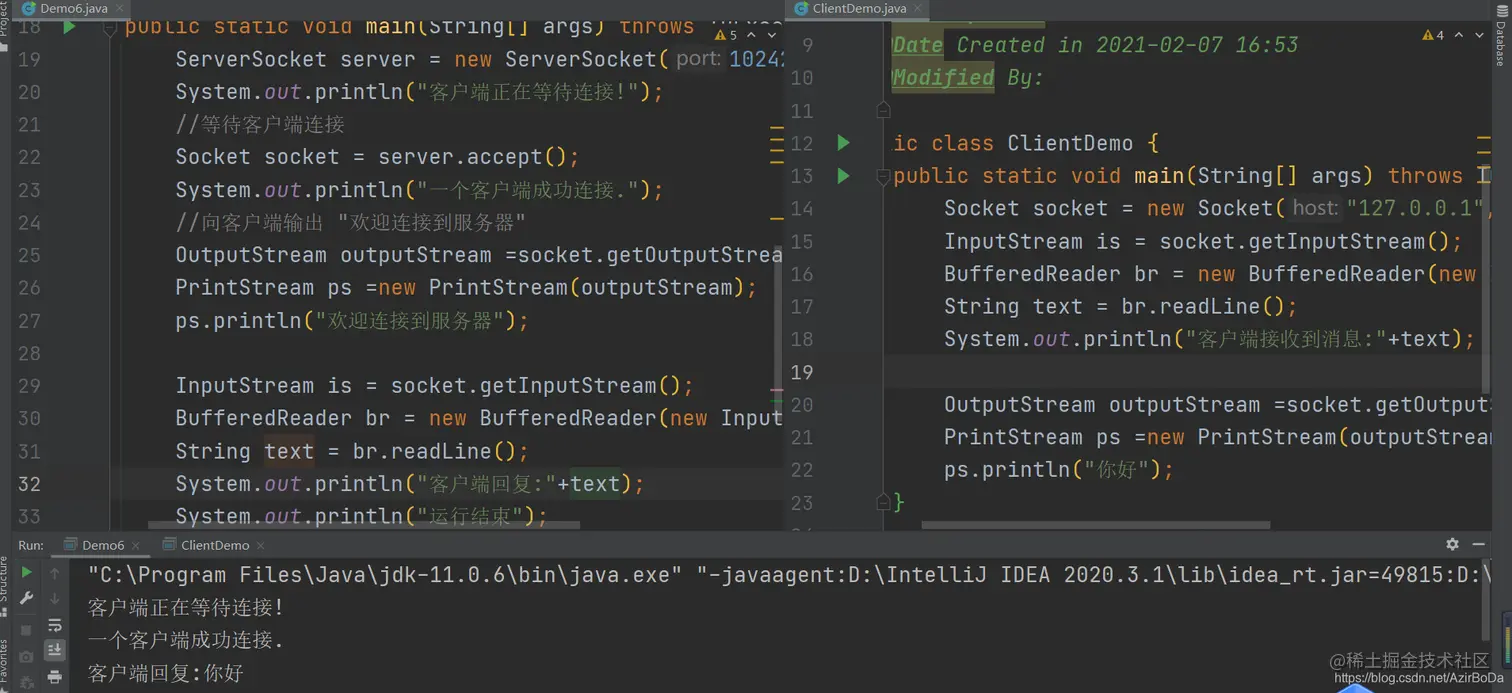Click the run gutter icon beside ClientDemo main method

coord(843,176)
